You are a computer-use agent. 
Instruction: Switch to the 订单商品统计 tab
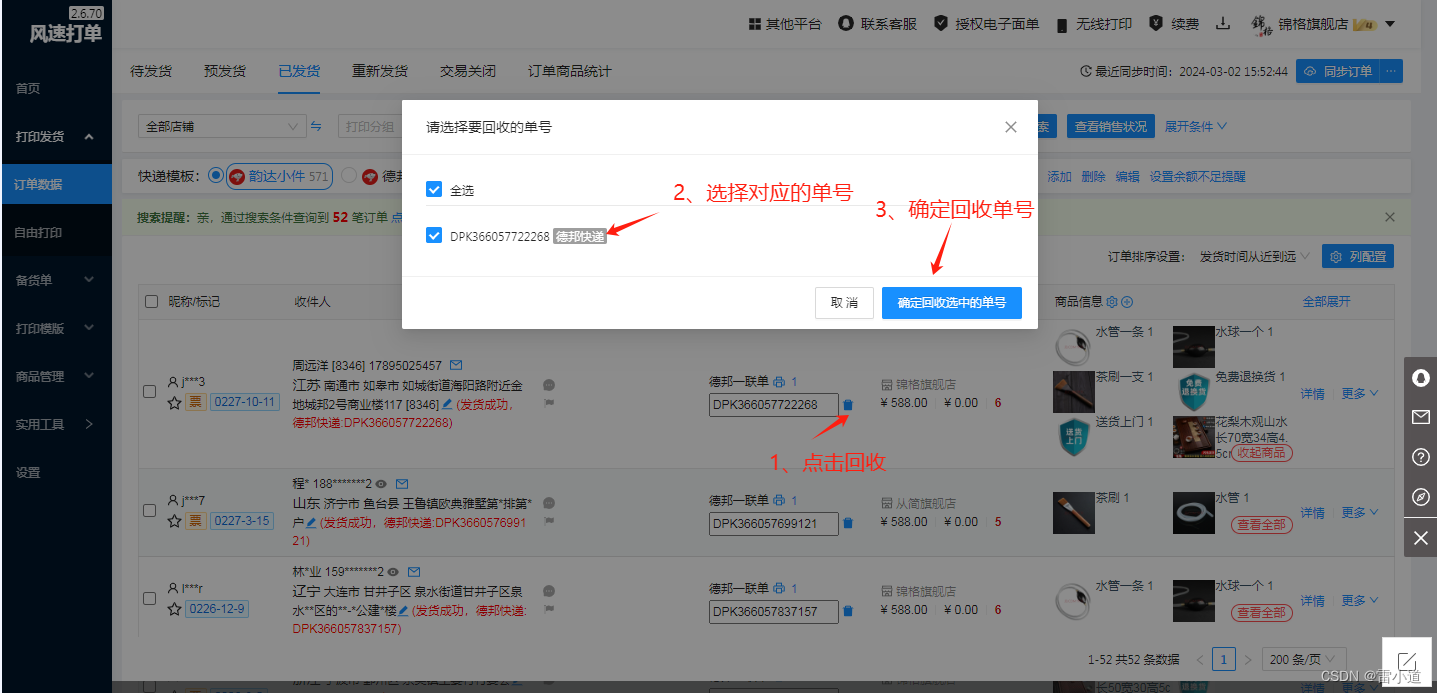(x=570, y=71)
